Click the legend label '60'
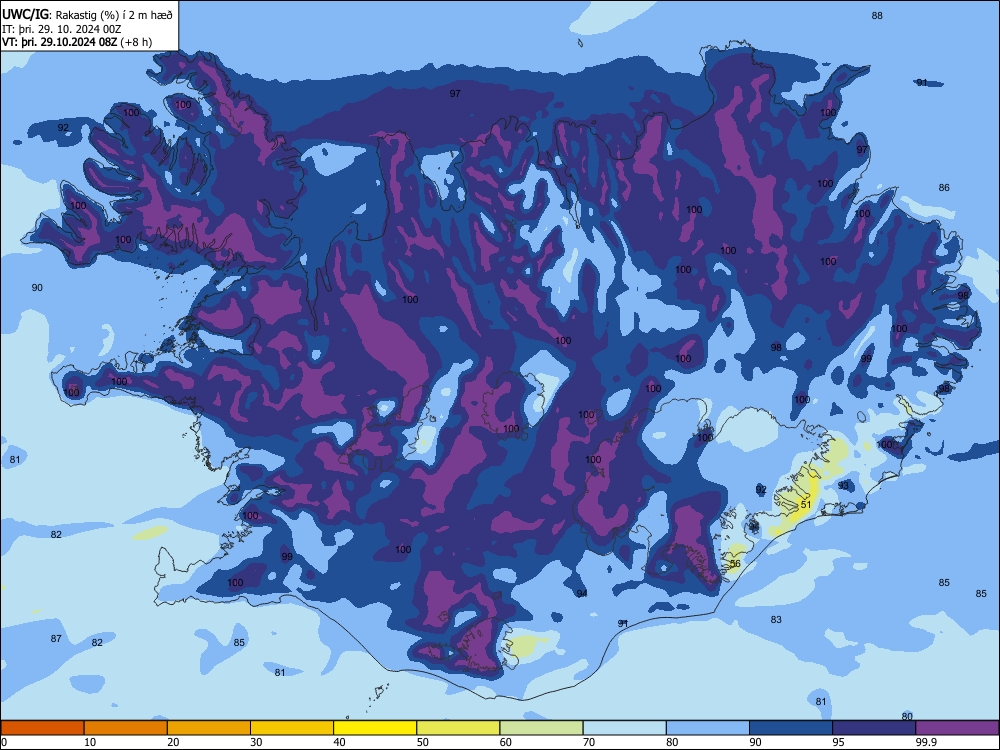Image resolution: width=1000 pixels, height=750 pixels. (x=506, y=742)
